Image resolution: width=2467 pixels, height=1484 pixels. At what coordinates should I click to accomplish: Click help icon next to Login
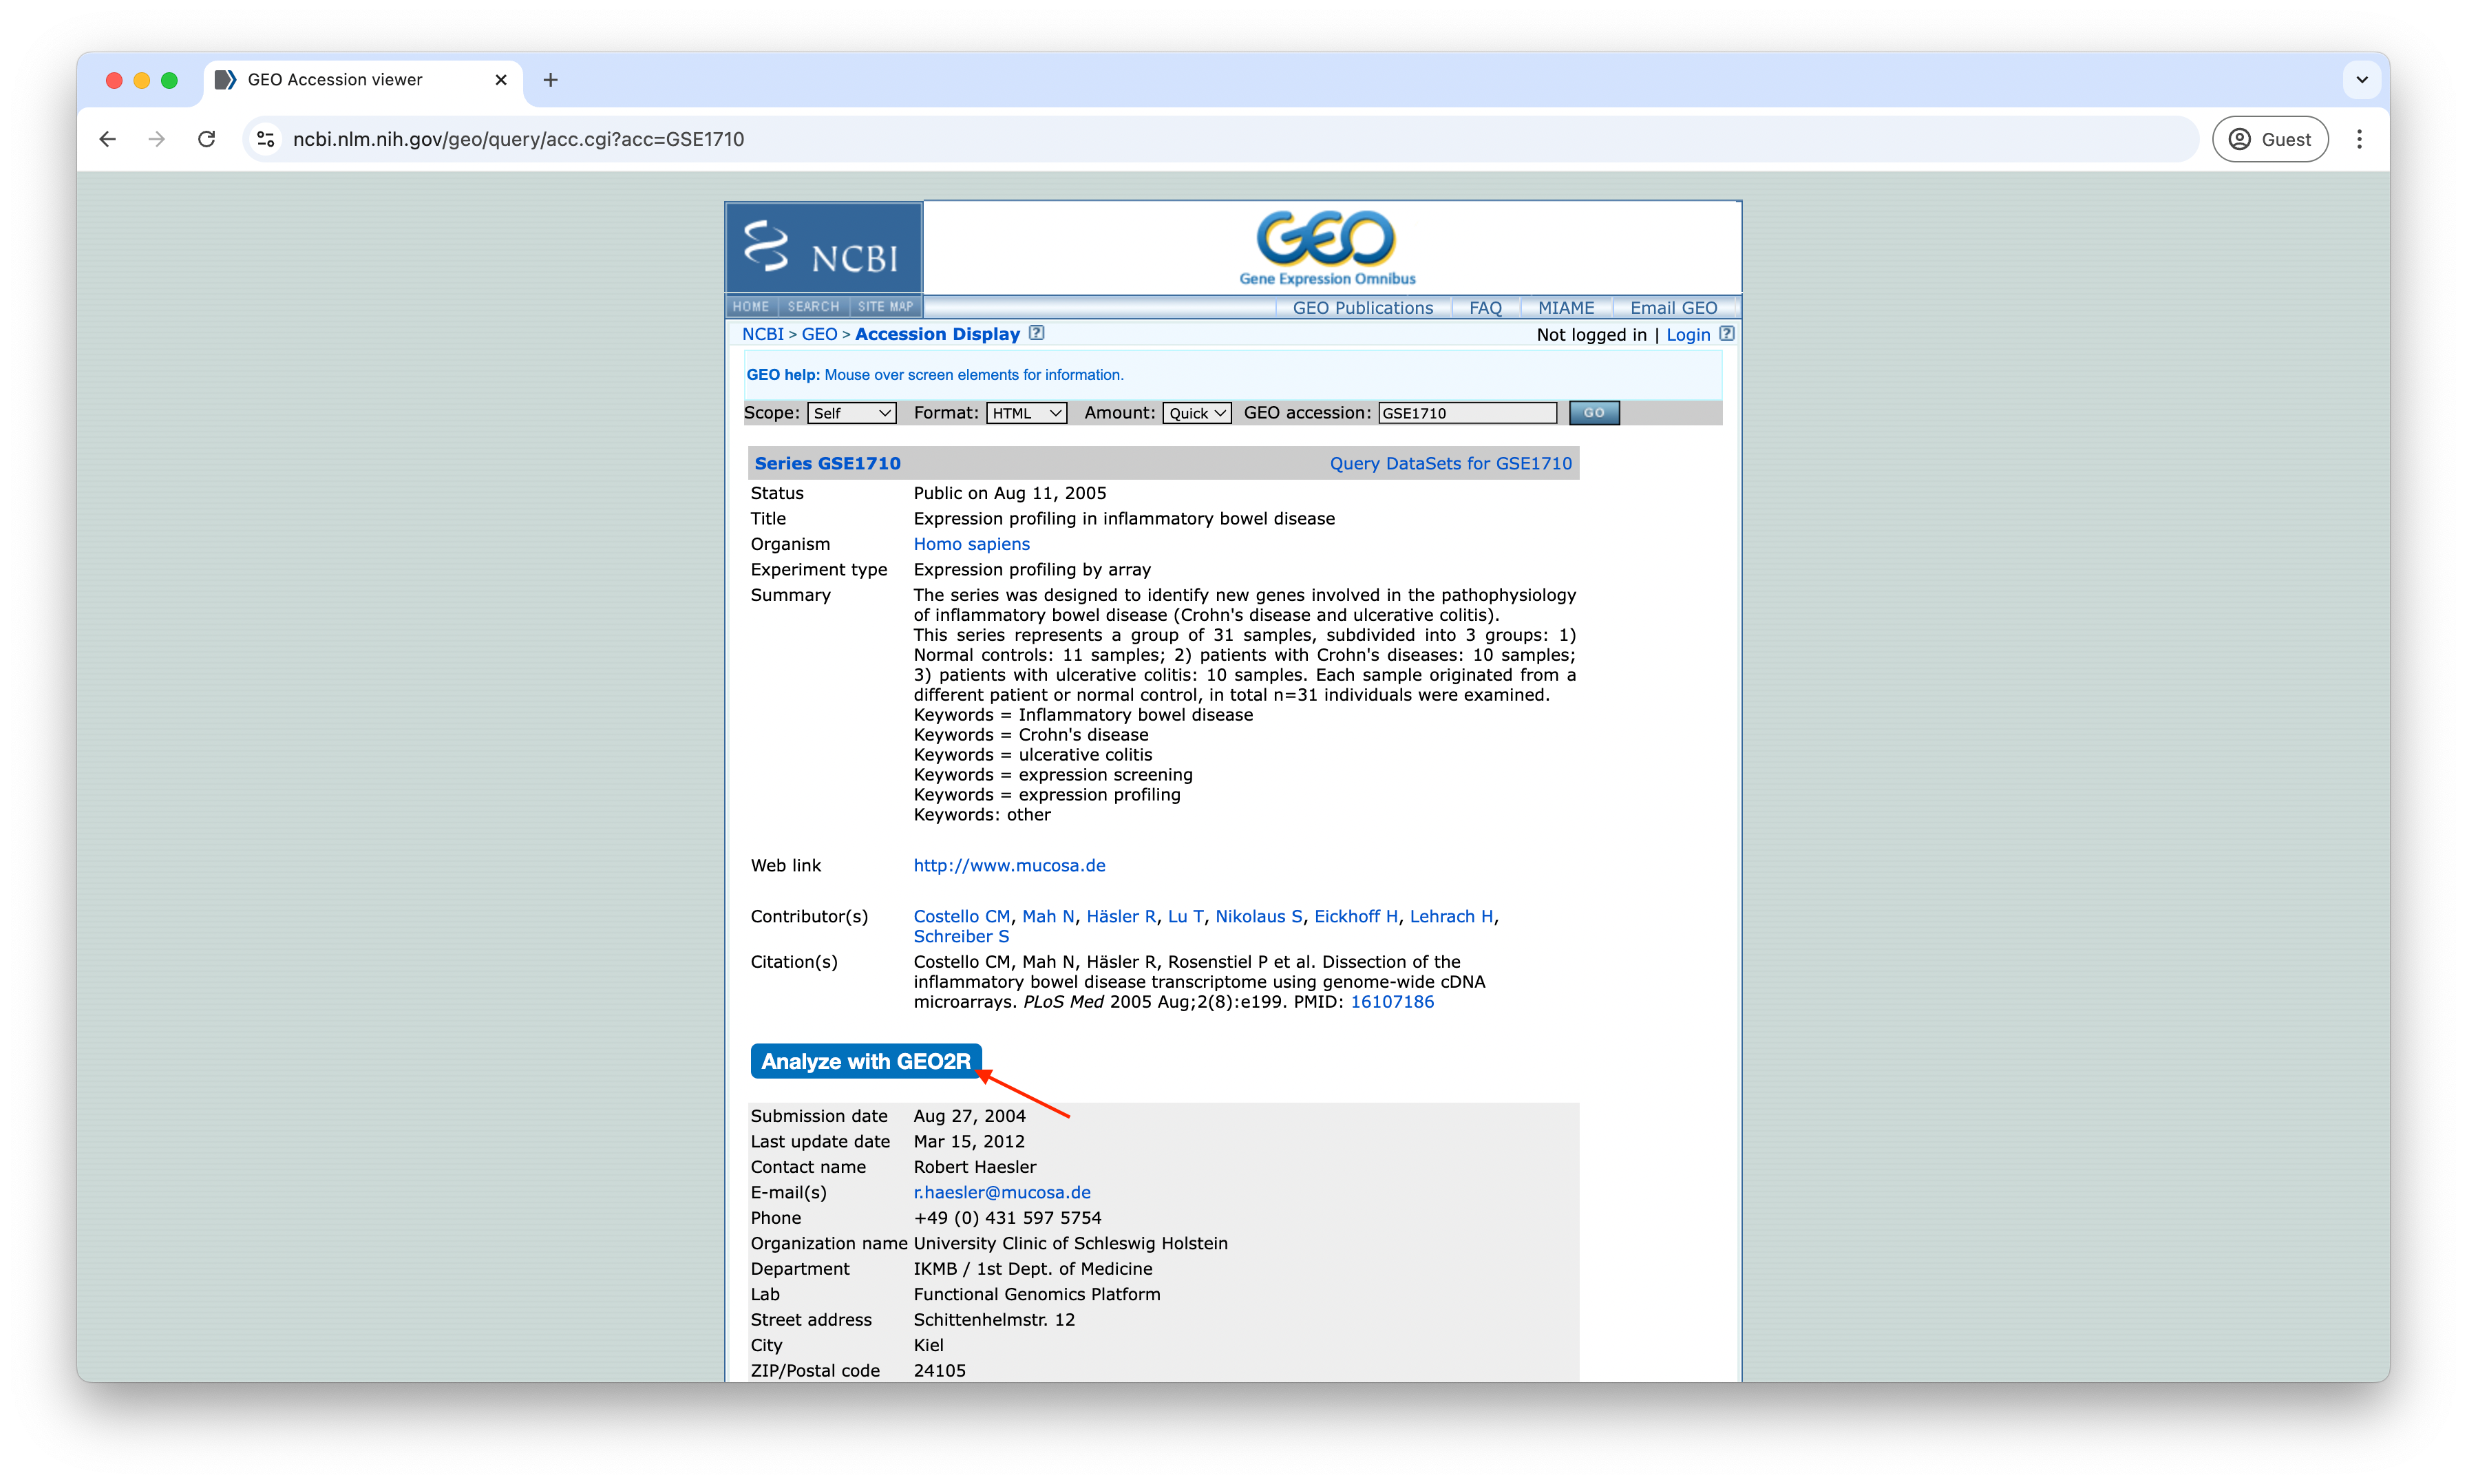(1726, 334)
